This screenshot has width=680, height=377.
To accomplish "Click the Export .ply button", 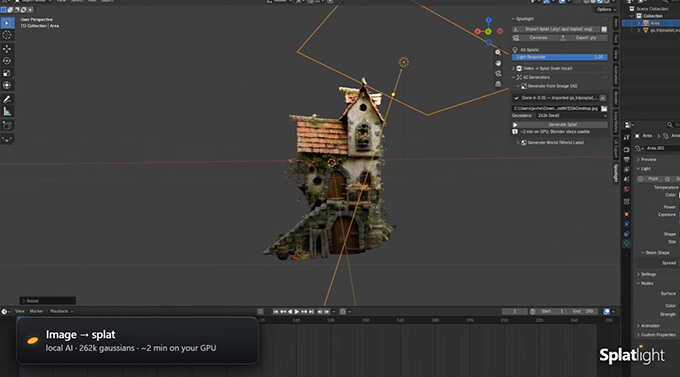I will (582, 38).
